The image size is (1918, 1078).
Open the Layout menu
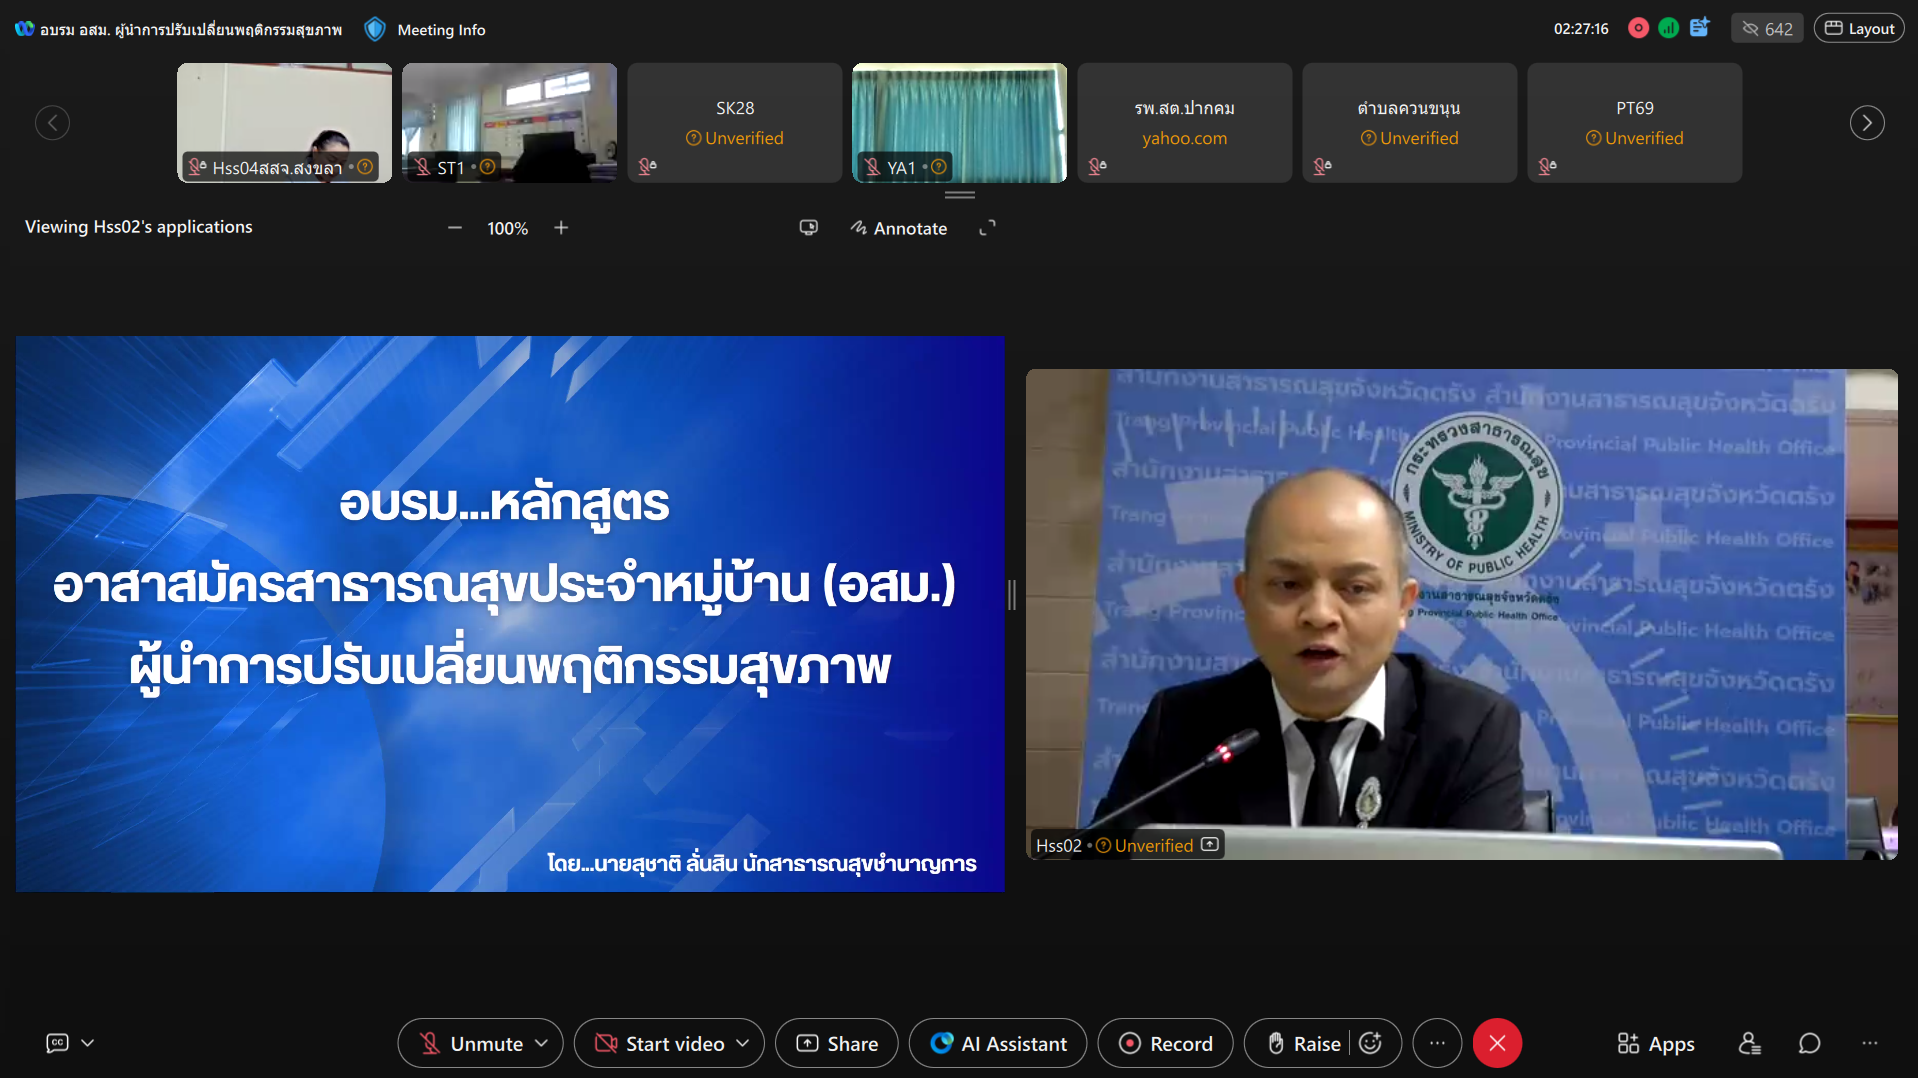point(1859,28)
